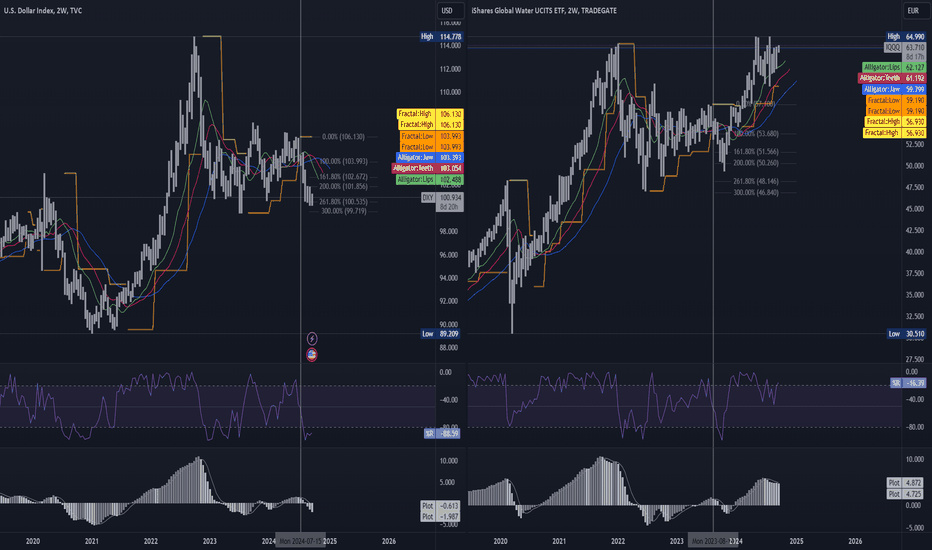
Task: Select the 200.00% (50.260) Fibonacci level label
Action: pyautogui.click(x=756, y=163)
